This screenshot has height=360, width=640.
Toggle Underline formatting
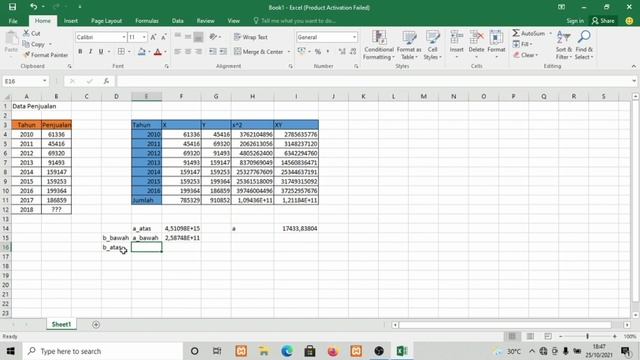[x=100, y=52]
